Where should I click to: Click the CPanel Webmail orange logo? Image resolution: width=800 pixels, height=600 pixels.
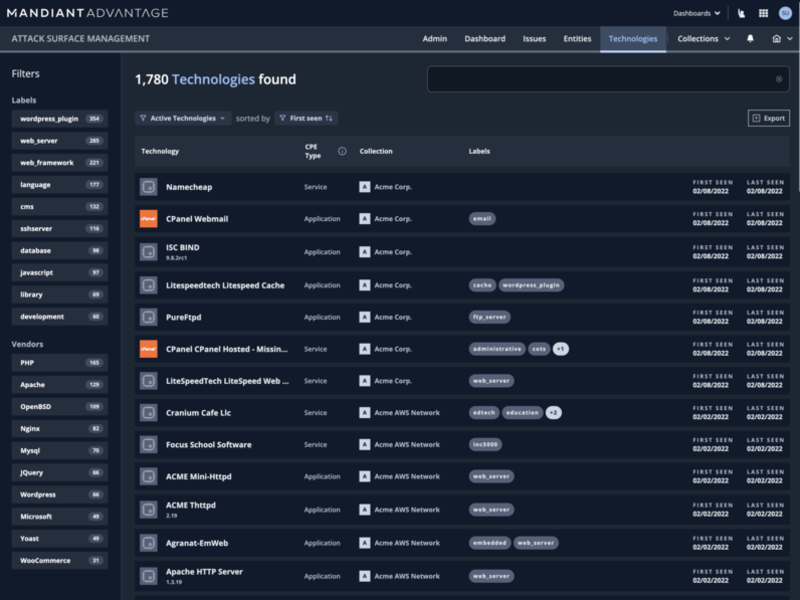(x=148, y=218)
